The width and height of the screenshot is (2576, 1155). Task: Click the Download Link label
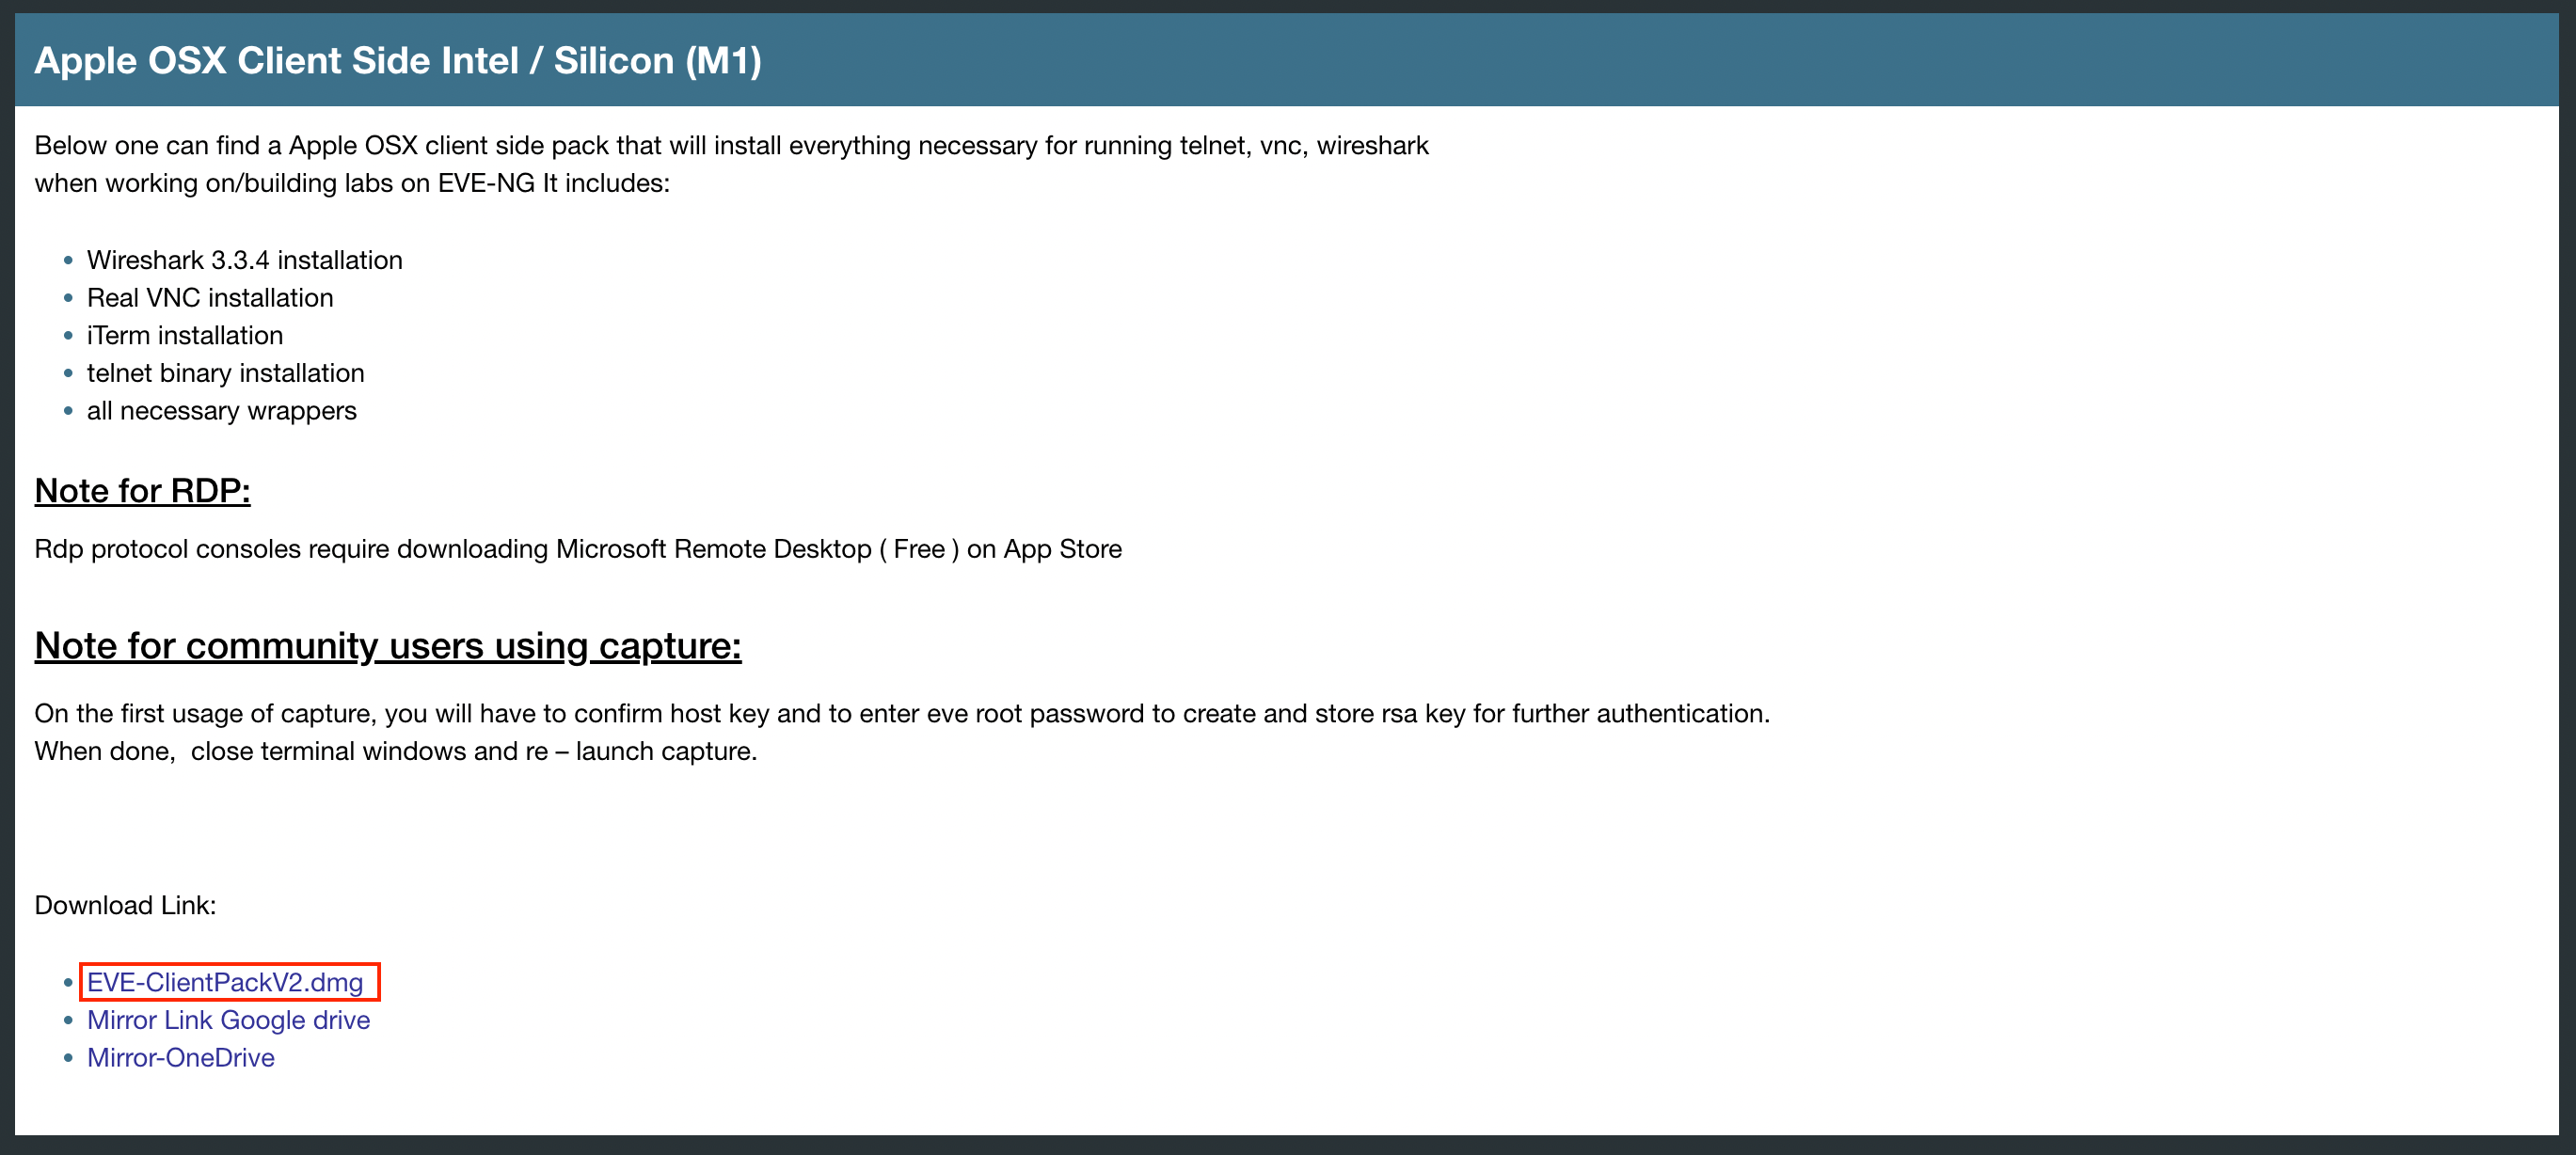pos(125,905)
